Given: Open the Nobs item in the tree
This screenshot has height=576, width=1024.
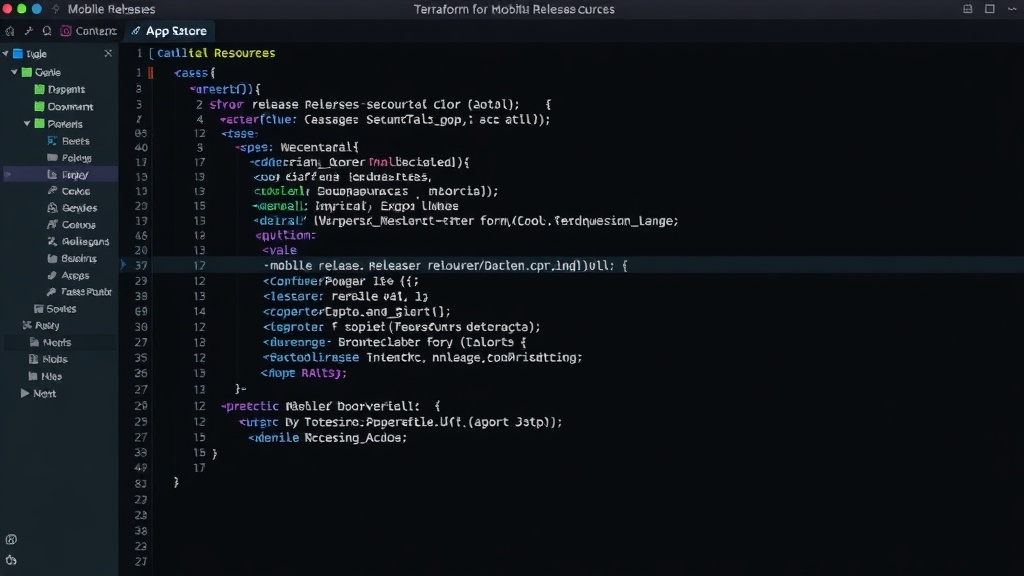Looking at the screenshot, I should [x=55, y=359].
